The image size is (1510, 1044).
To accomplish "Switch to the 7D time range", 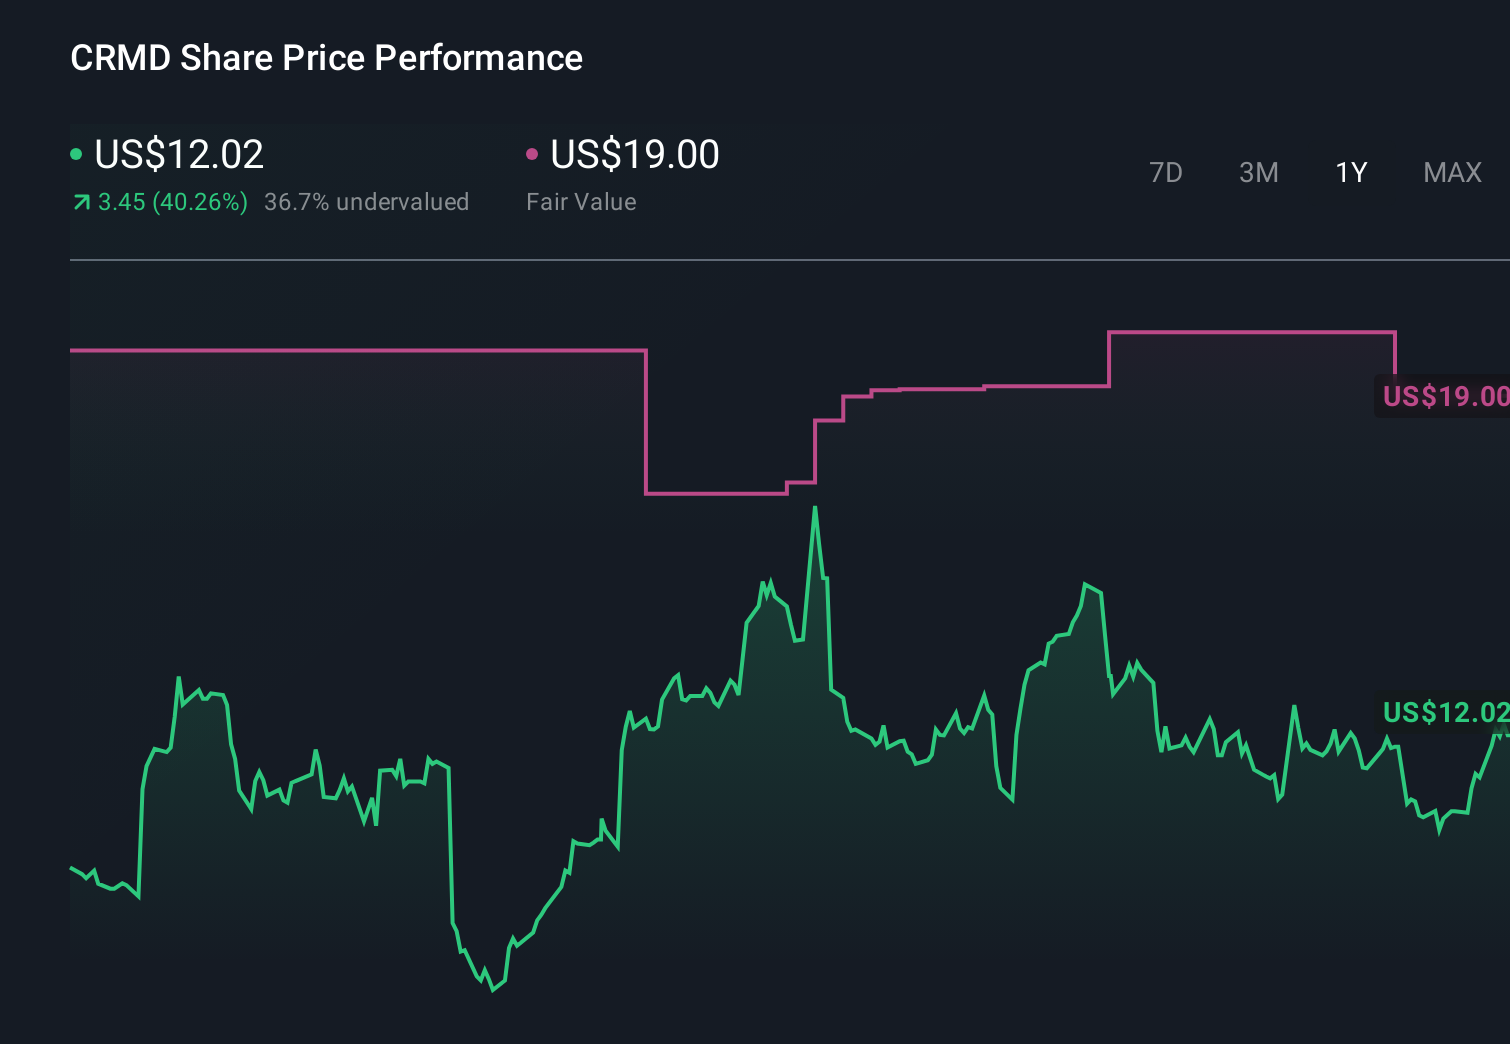I will (x=1167, y=172).
